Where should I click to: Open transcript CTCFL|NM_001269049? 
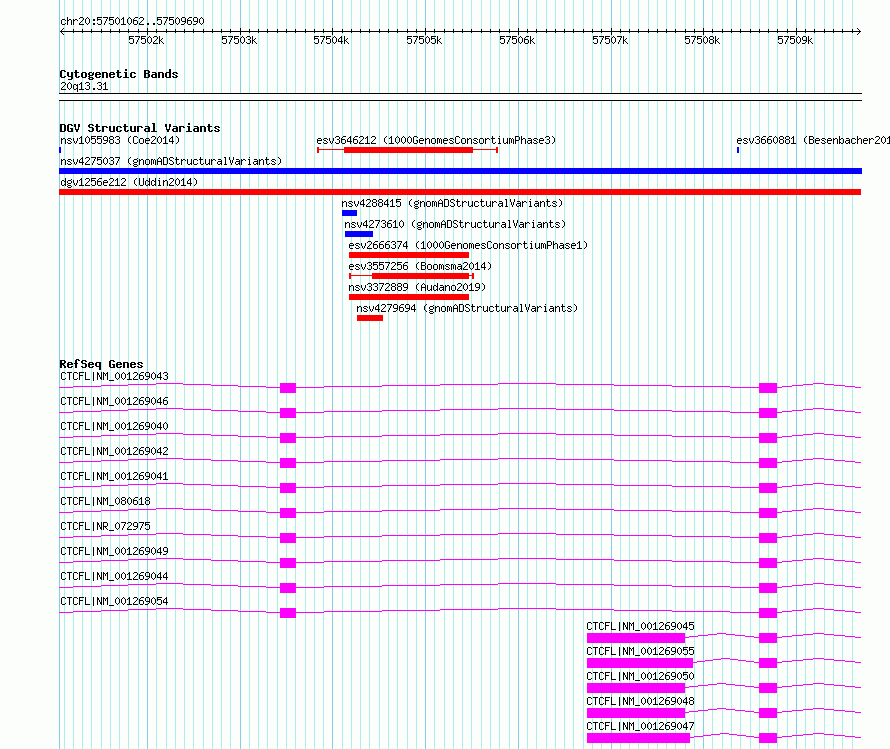coord(114,551)
